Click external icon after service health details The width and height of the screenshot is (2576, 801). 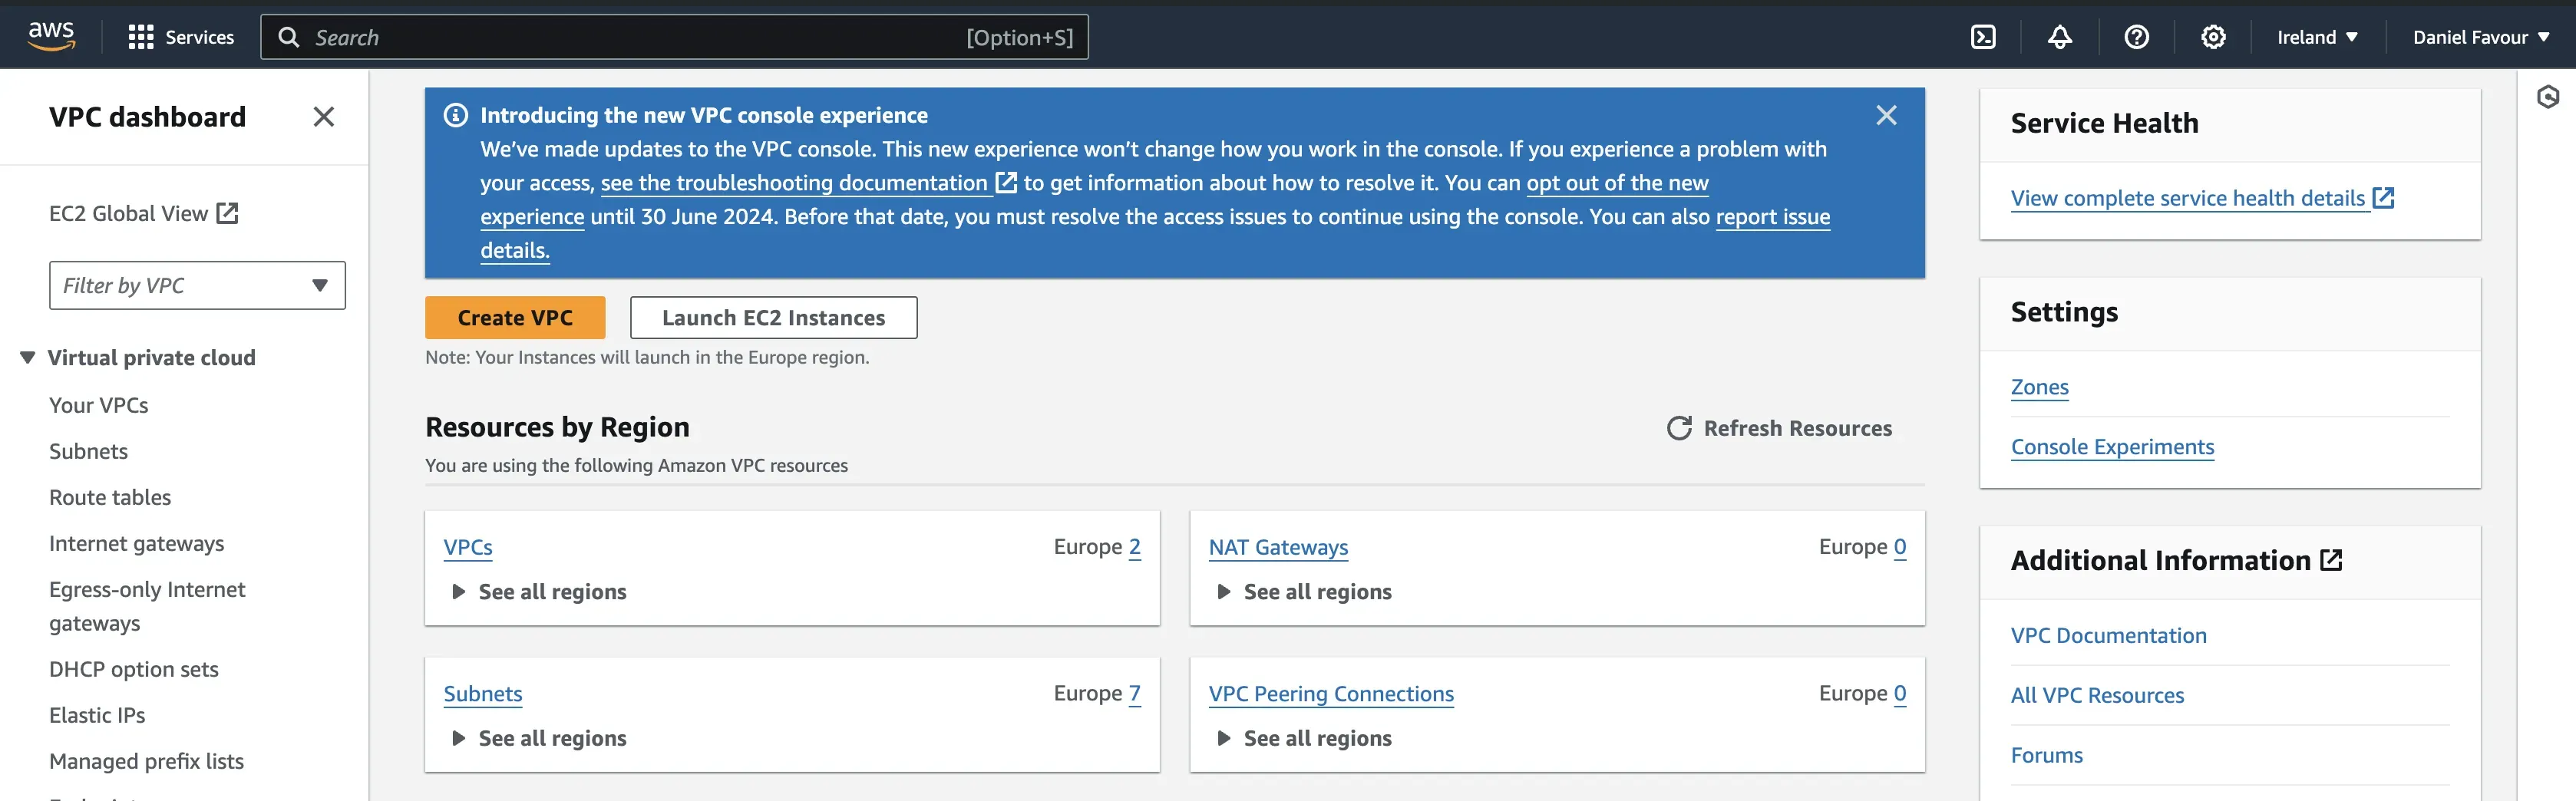pyautogui.click(x=2384, y=197)
